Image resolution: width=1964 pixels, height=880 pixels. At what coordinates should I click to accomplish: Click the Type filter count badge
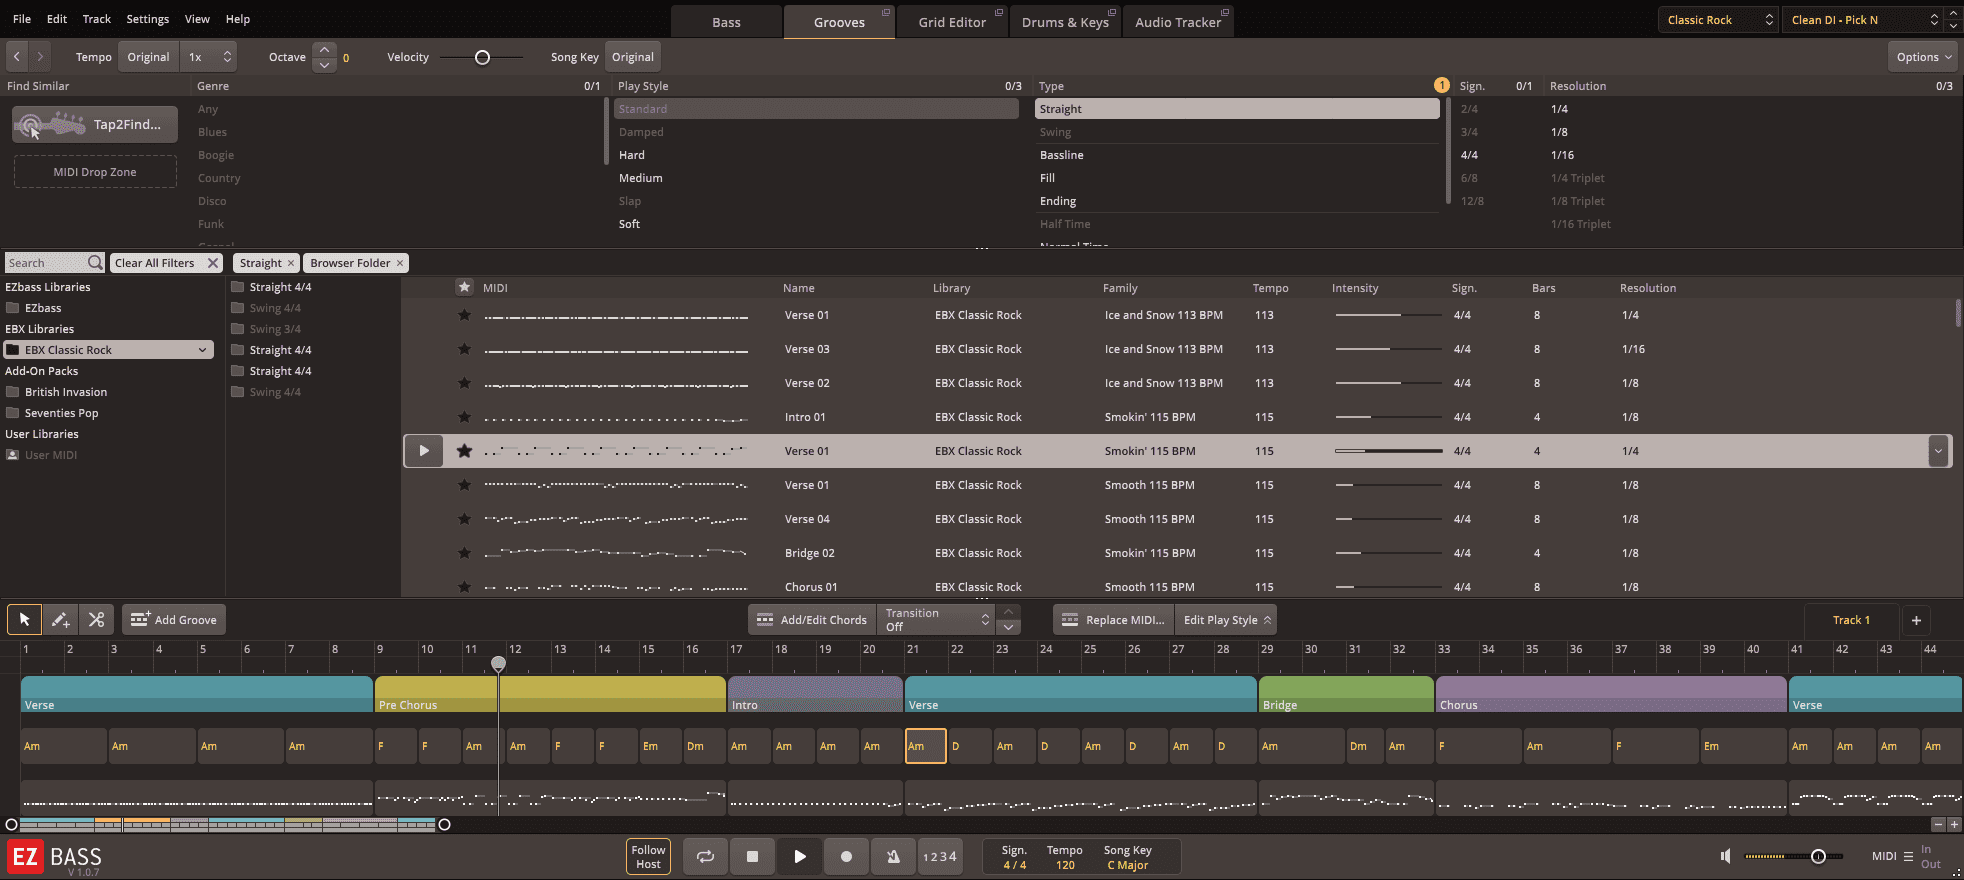pyautogui.click(x=1442, y=85)
